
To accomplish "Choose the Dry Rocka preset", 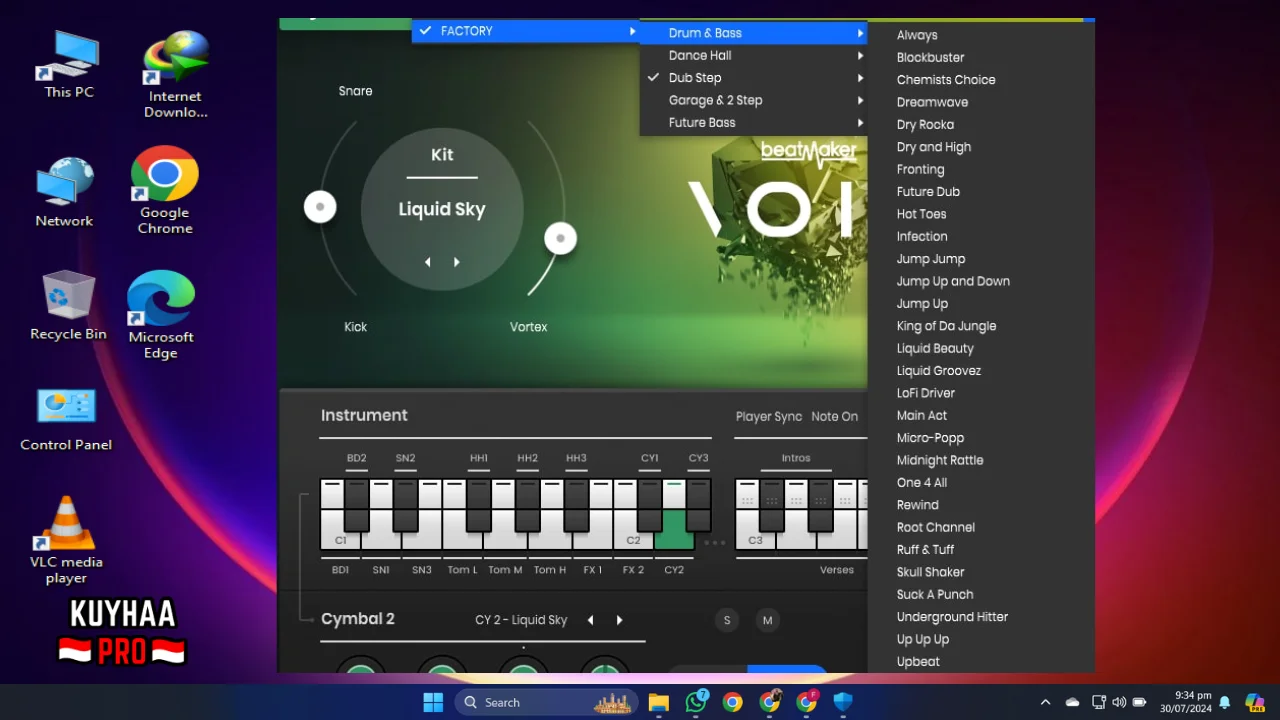I will click(925, 125).
